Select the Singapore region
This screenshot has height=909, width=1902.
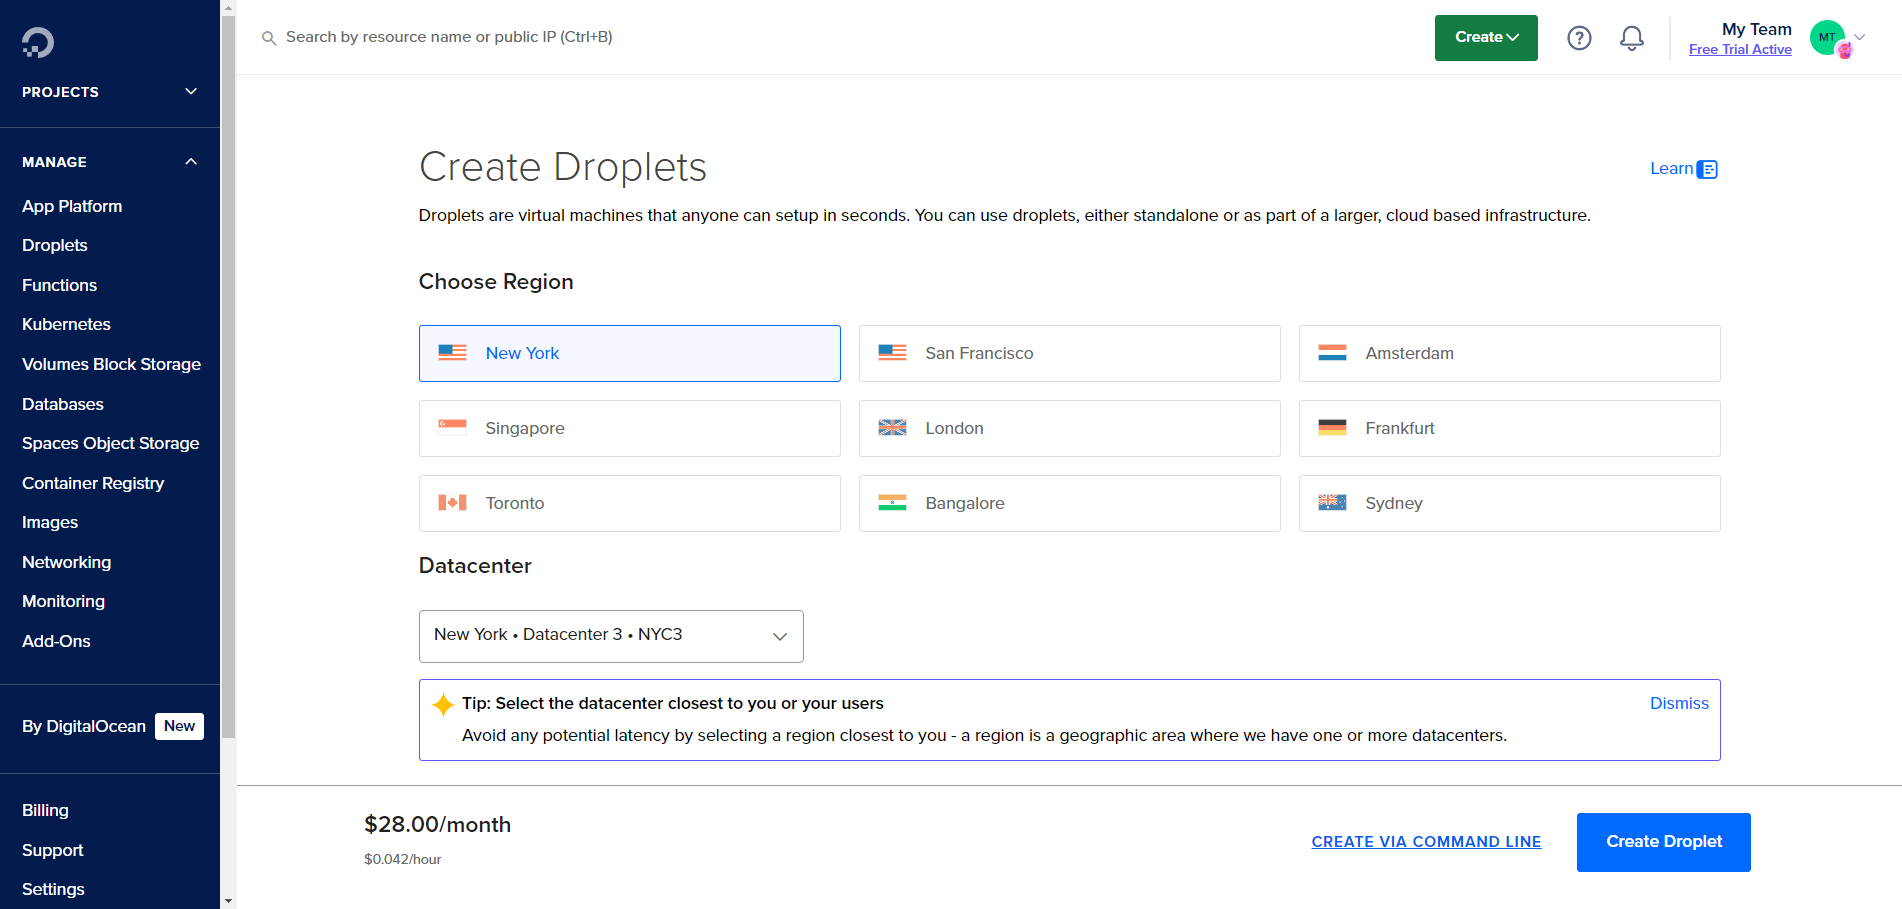point(630,428)
